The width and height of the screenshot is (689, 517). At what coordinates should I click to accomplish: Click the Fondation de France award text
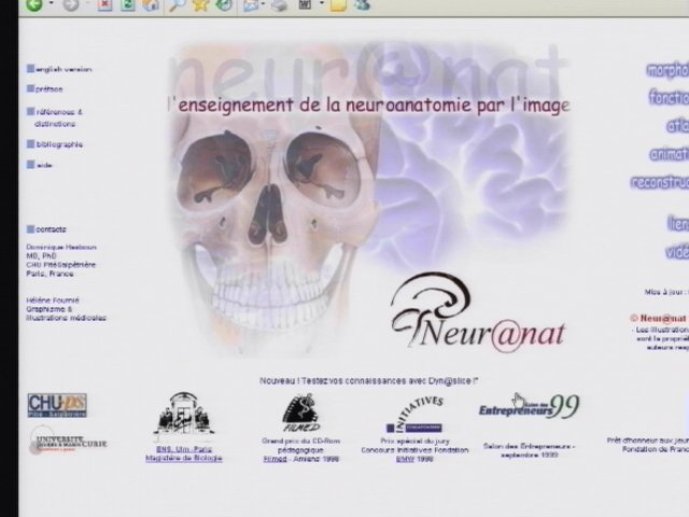tap(648, 445)
